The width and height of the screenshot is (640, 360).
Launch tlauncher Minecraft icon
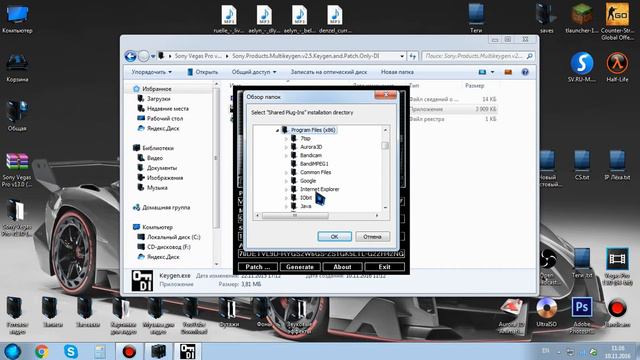(x=582, y=19)
